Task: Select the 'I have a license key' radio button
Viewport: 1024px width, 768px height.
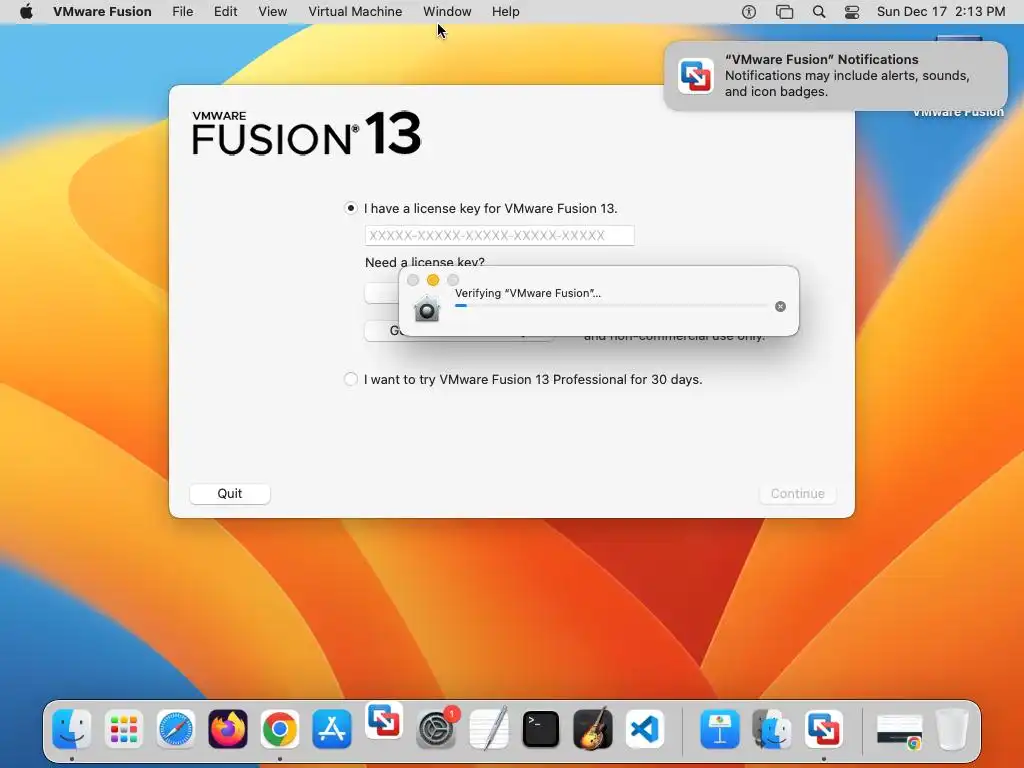Action: (x=351, y=208)
